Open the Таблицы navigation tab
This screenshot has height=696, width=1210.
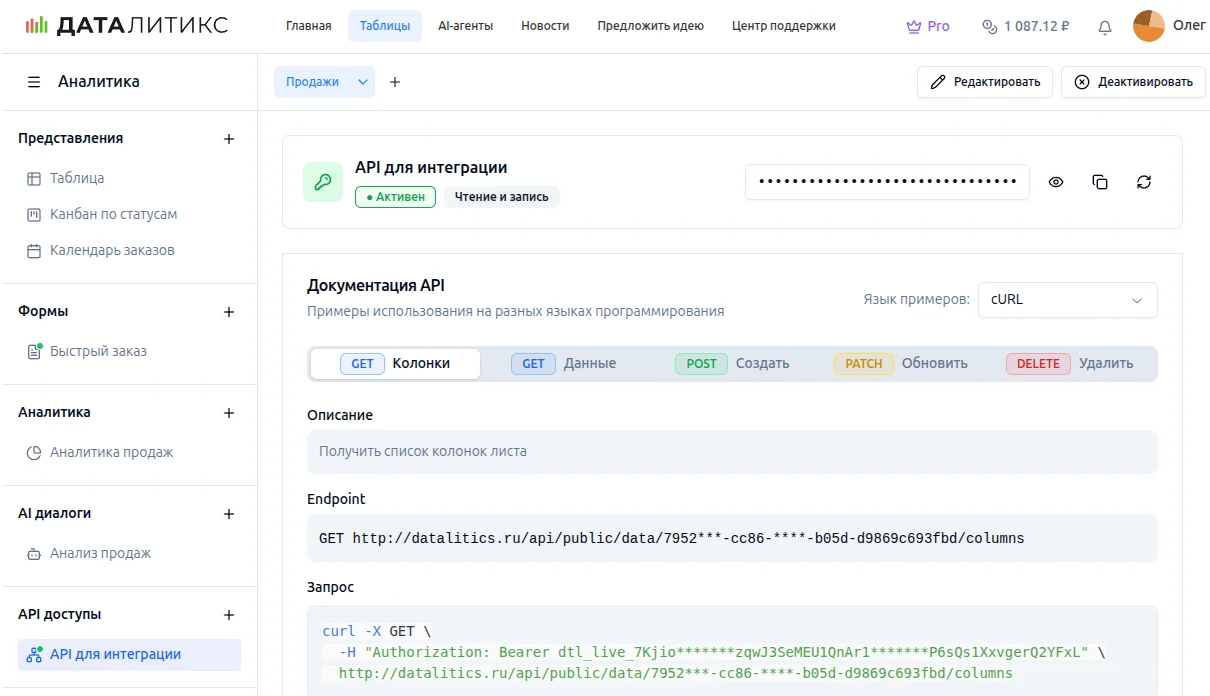coord(385,26)
